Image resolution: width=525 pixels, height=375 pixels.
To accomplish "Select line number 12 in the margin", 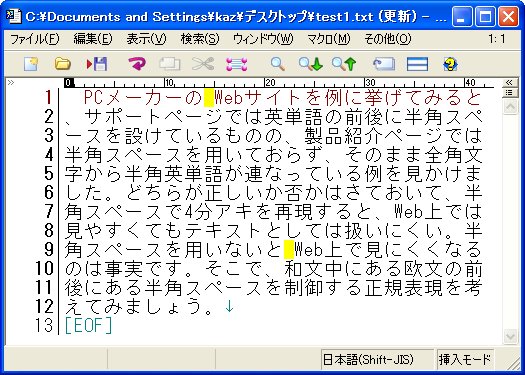I will pos(45,306).
